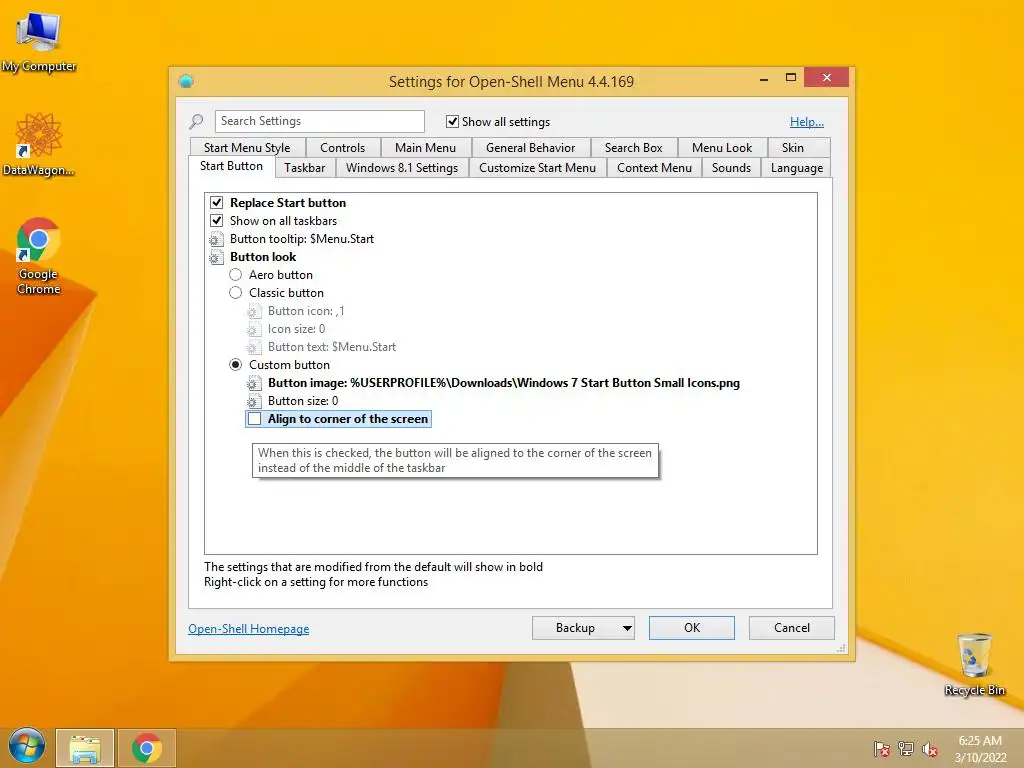The width and height of the screenshot is (1024, 768).
Task: Uncheck Show all settings
Action: (452, 121)
